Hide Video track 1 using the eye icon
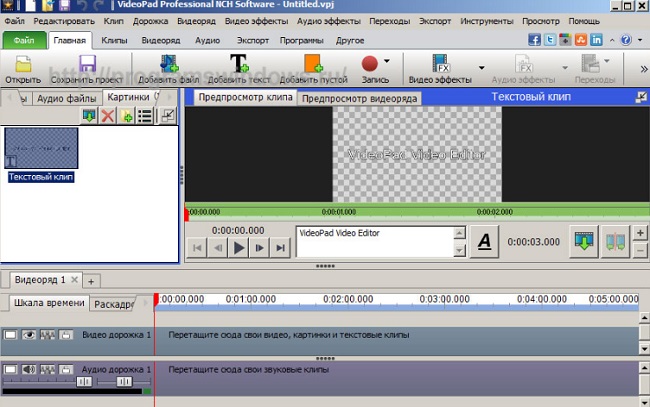 [x=29, y=334]
